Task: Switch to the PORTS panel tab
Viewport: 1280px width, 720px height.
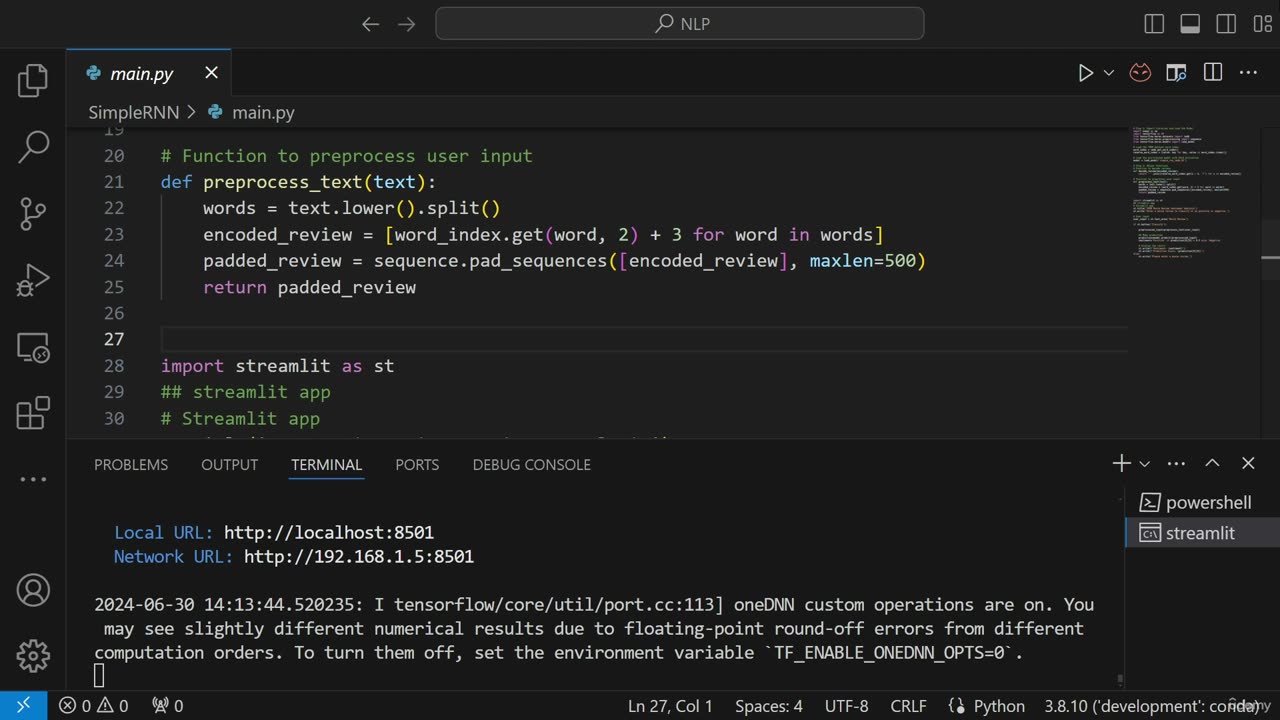Action: (x=417, y=465)
